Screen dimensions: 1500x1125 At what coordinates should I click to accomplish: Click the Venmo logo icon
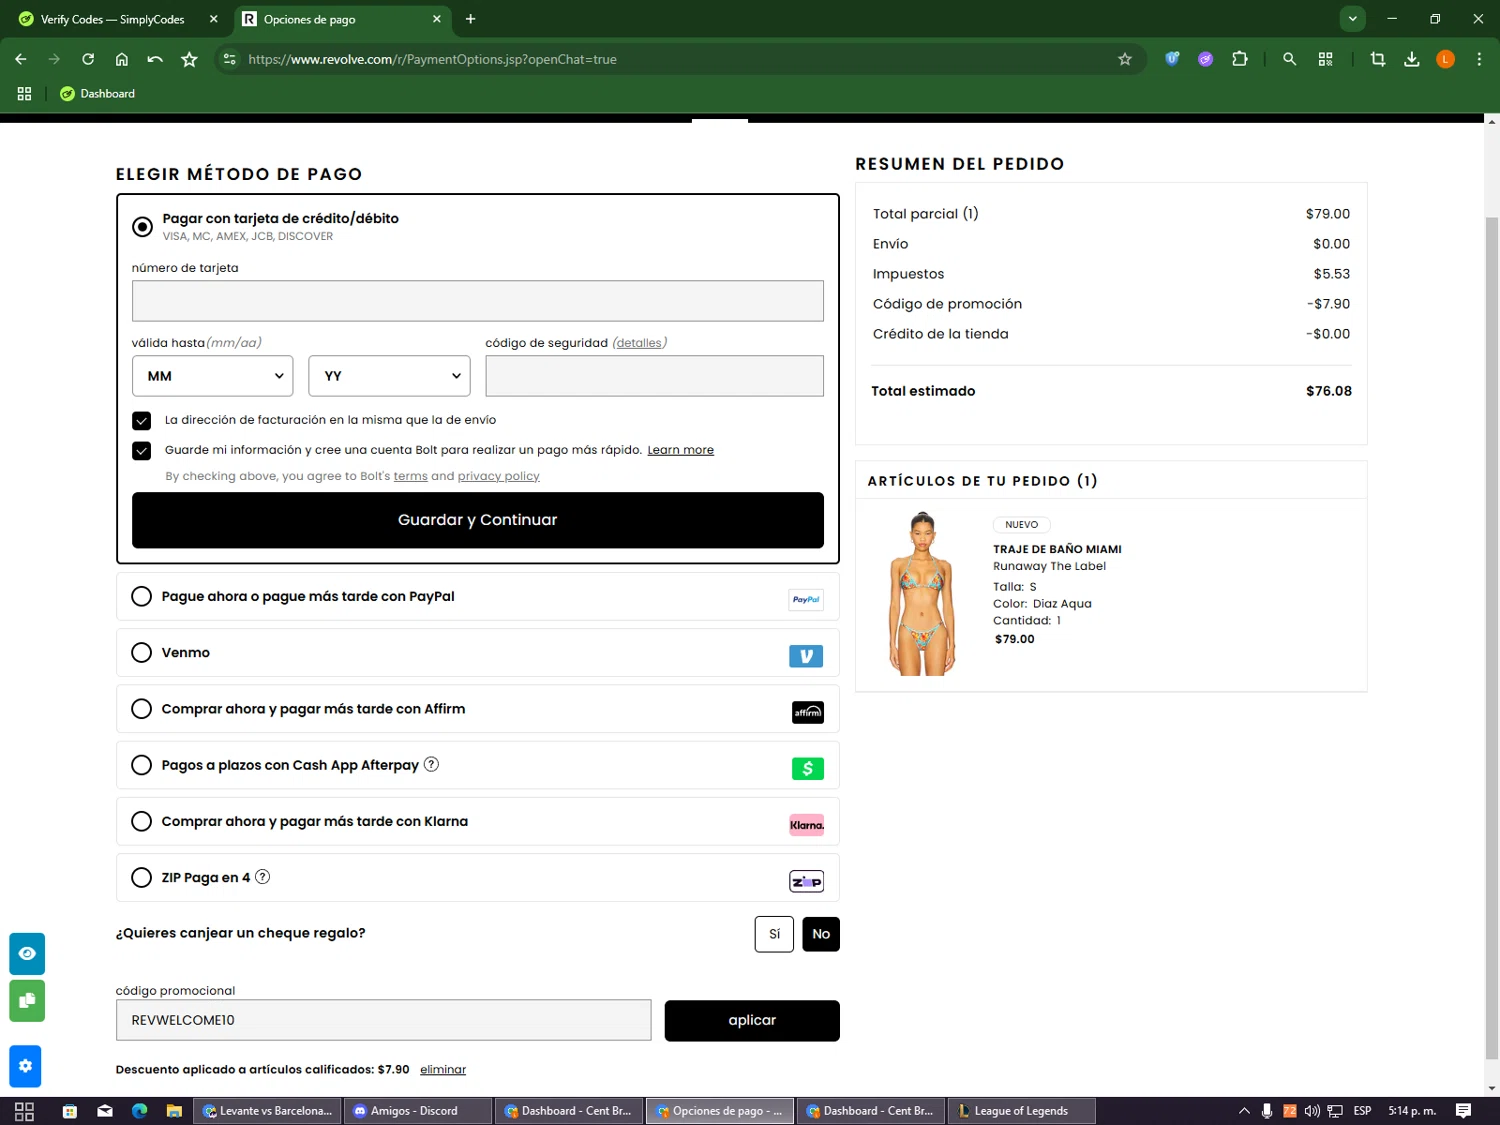pyautogui.click(x=806, y=656)
